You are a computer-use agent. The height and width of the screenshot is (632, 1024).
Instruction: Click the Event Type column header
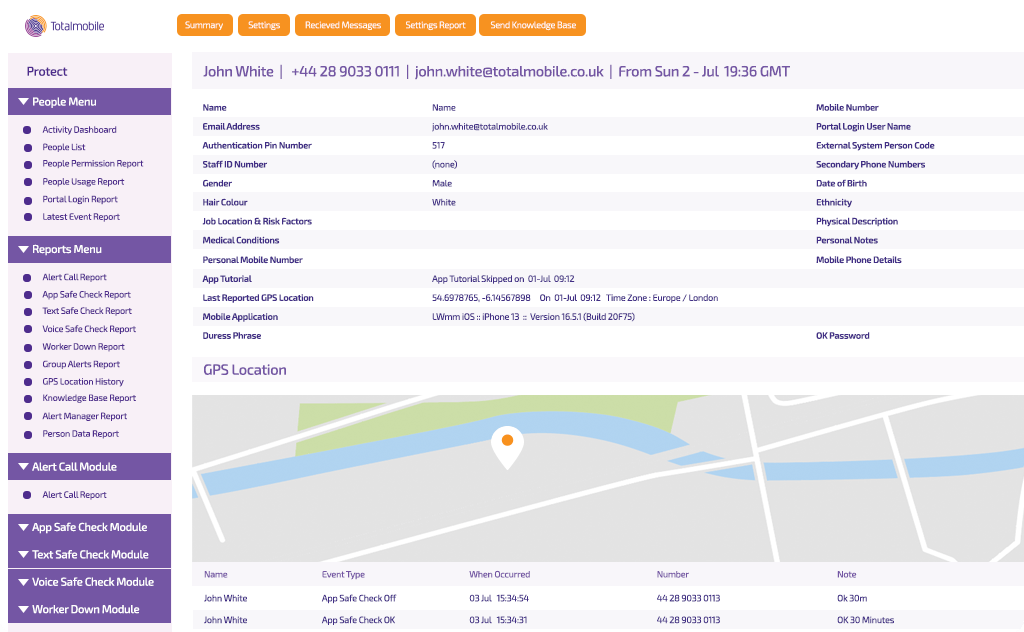pyautogui.click(x=344, y=575)
